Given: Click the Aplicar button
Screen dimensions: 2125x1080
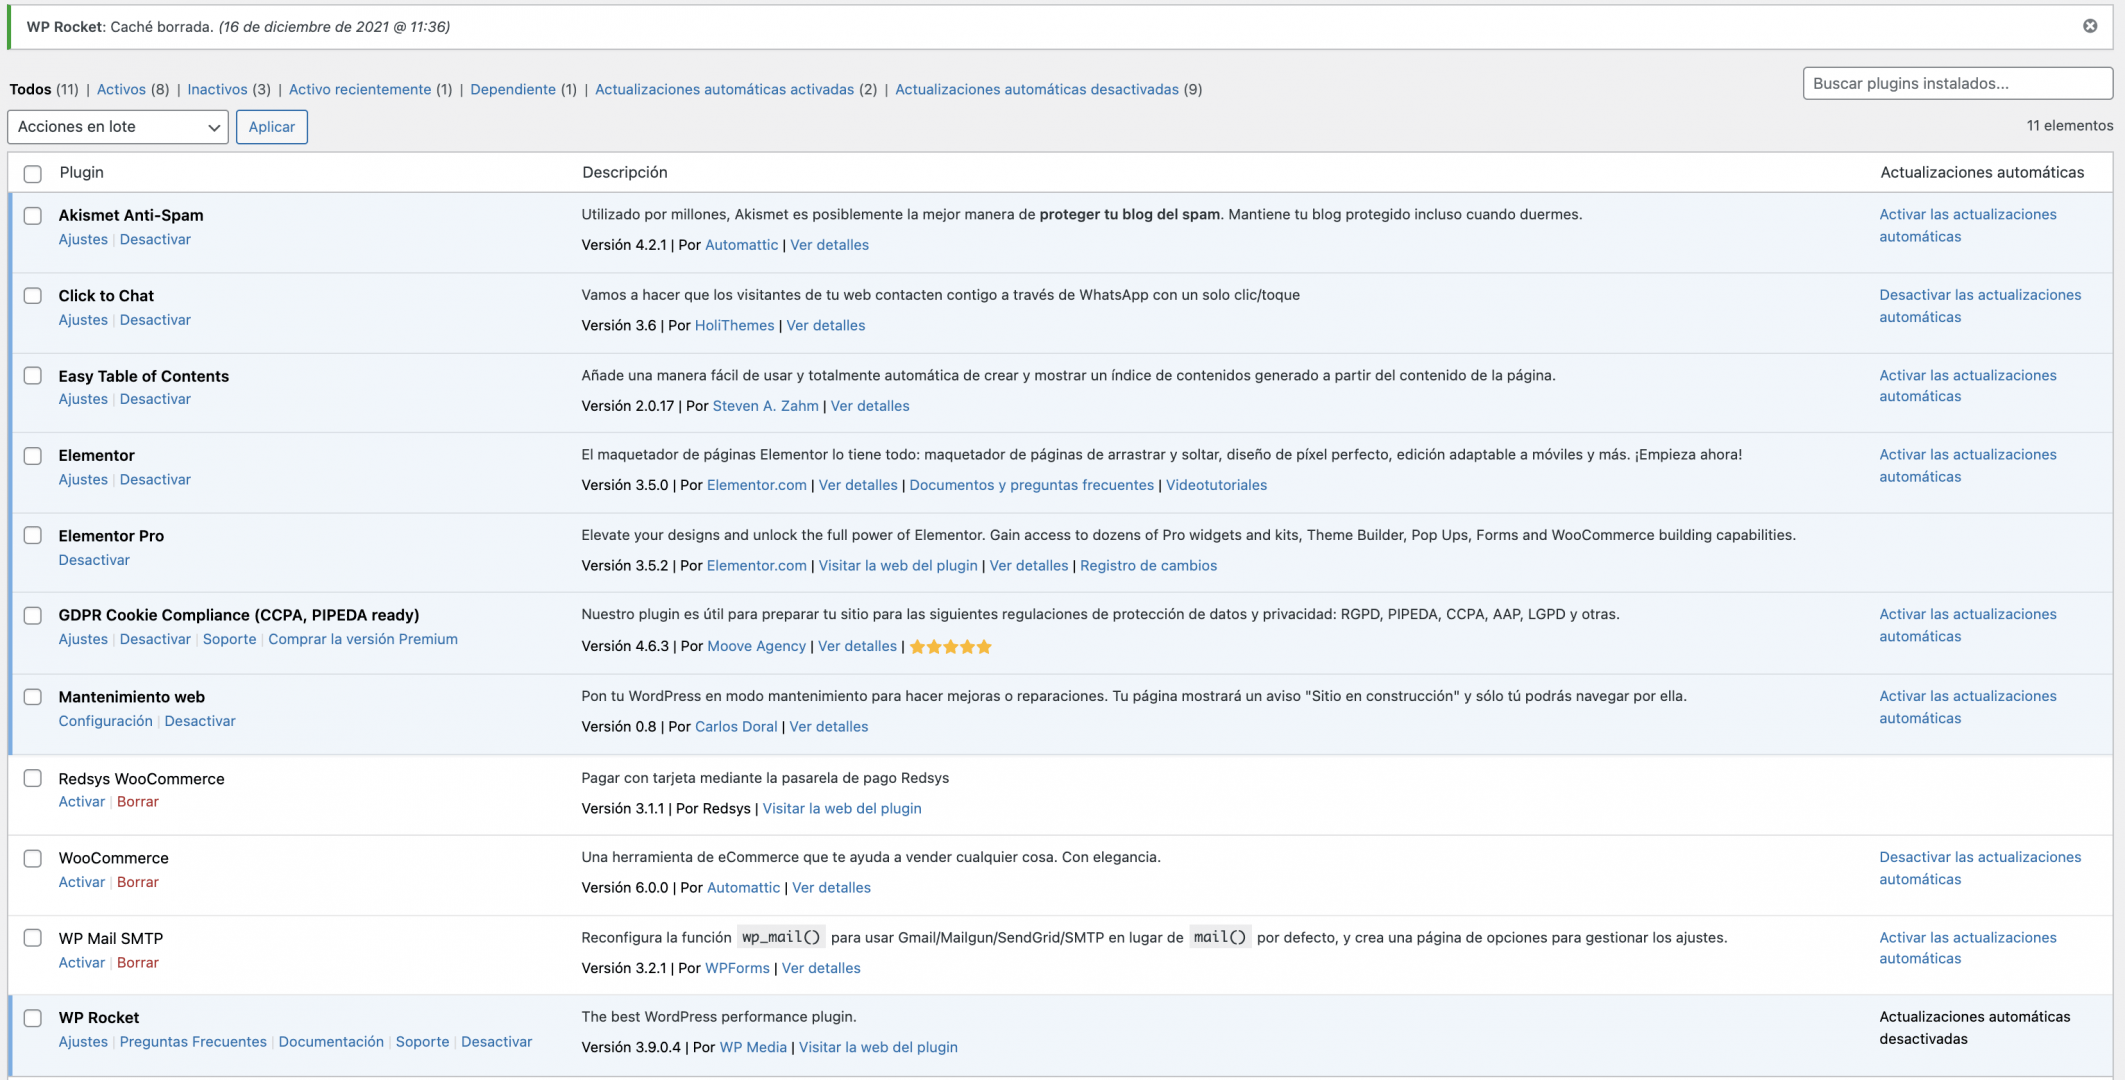Looking at the screenshot, I should [x=272, y=127].
